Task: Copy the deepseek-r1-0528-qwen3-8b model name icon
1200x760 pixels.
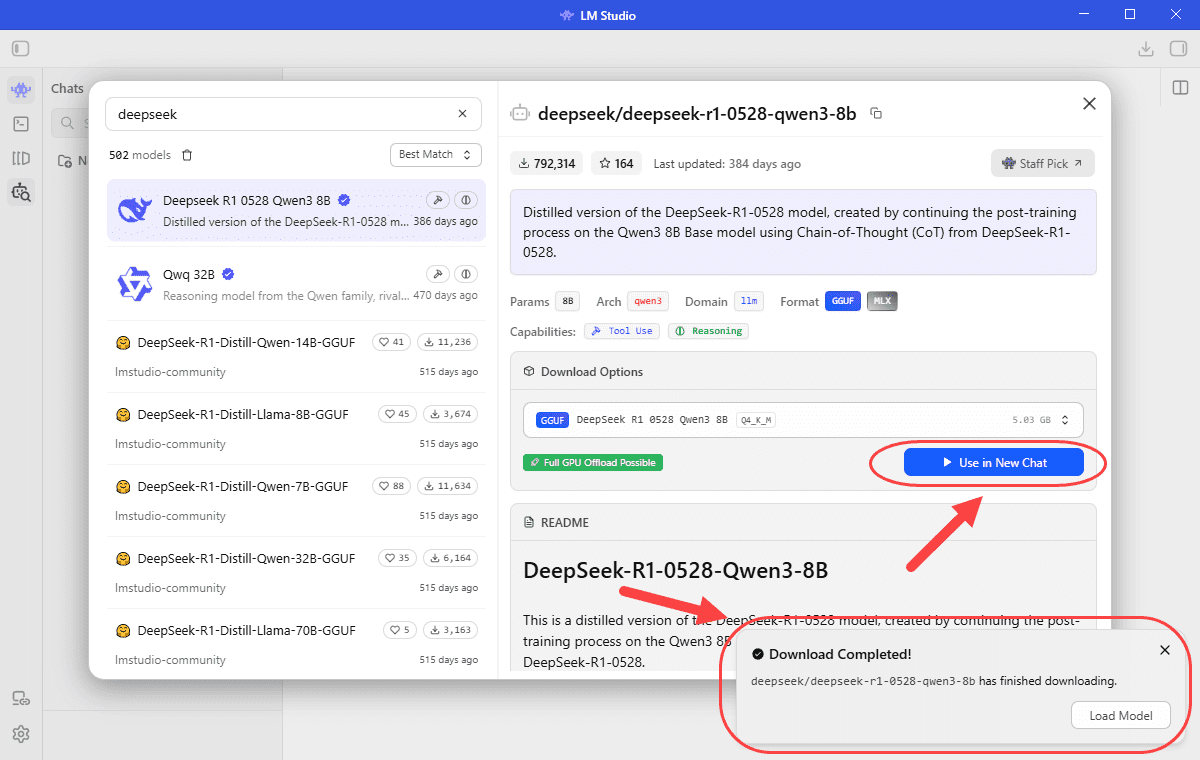Action: [876, 114]
